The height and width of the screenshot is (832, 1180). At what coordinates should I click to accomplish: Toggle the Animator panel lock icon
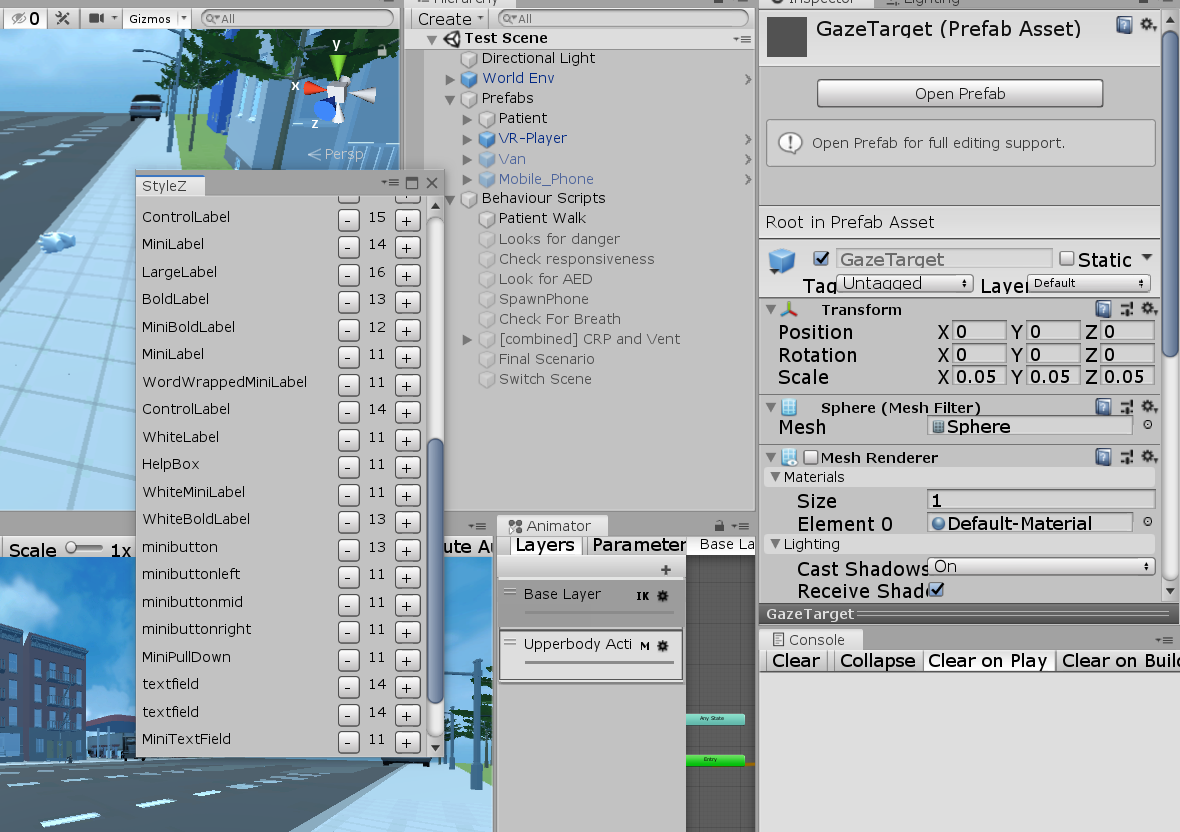[x=719, y=526]
